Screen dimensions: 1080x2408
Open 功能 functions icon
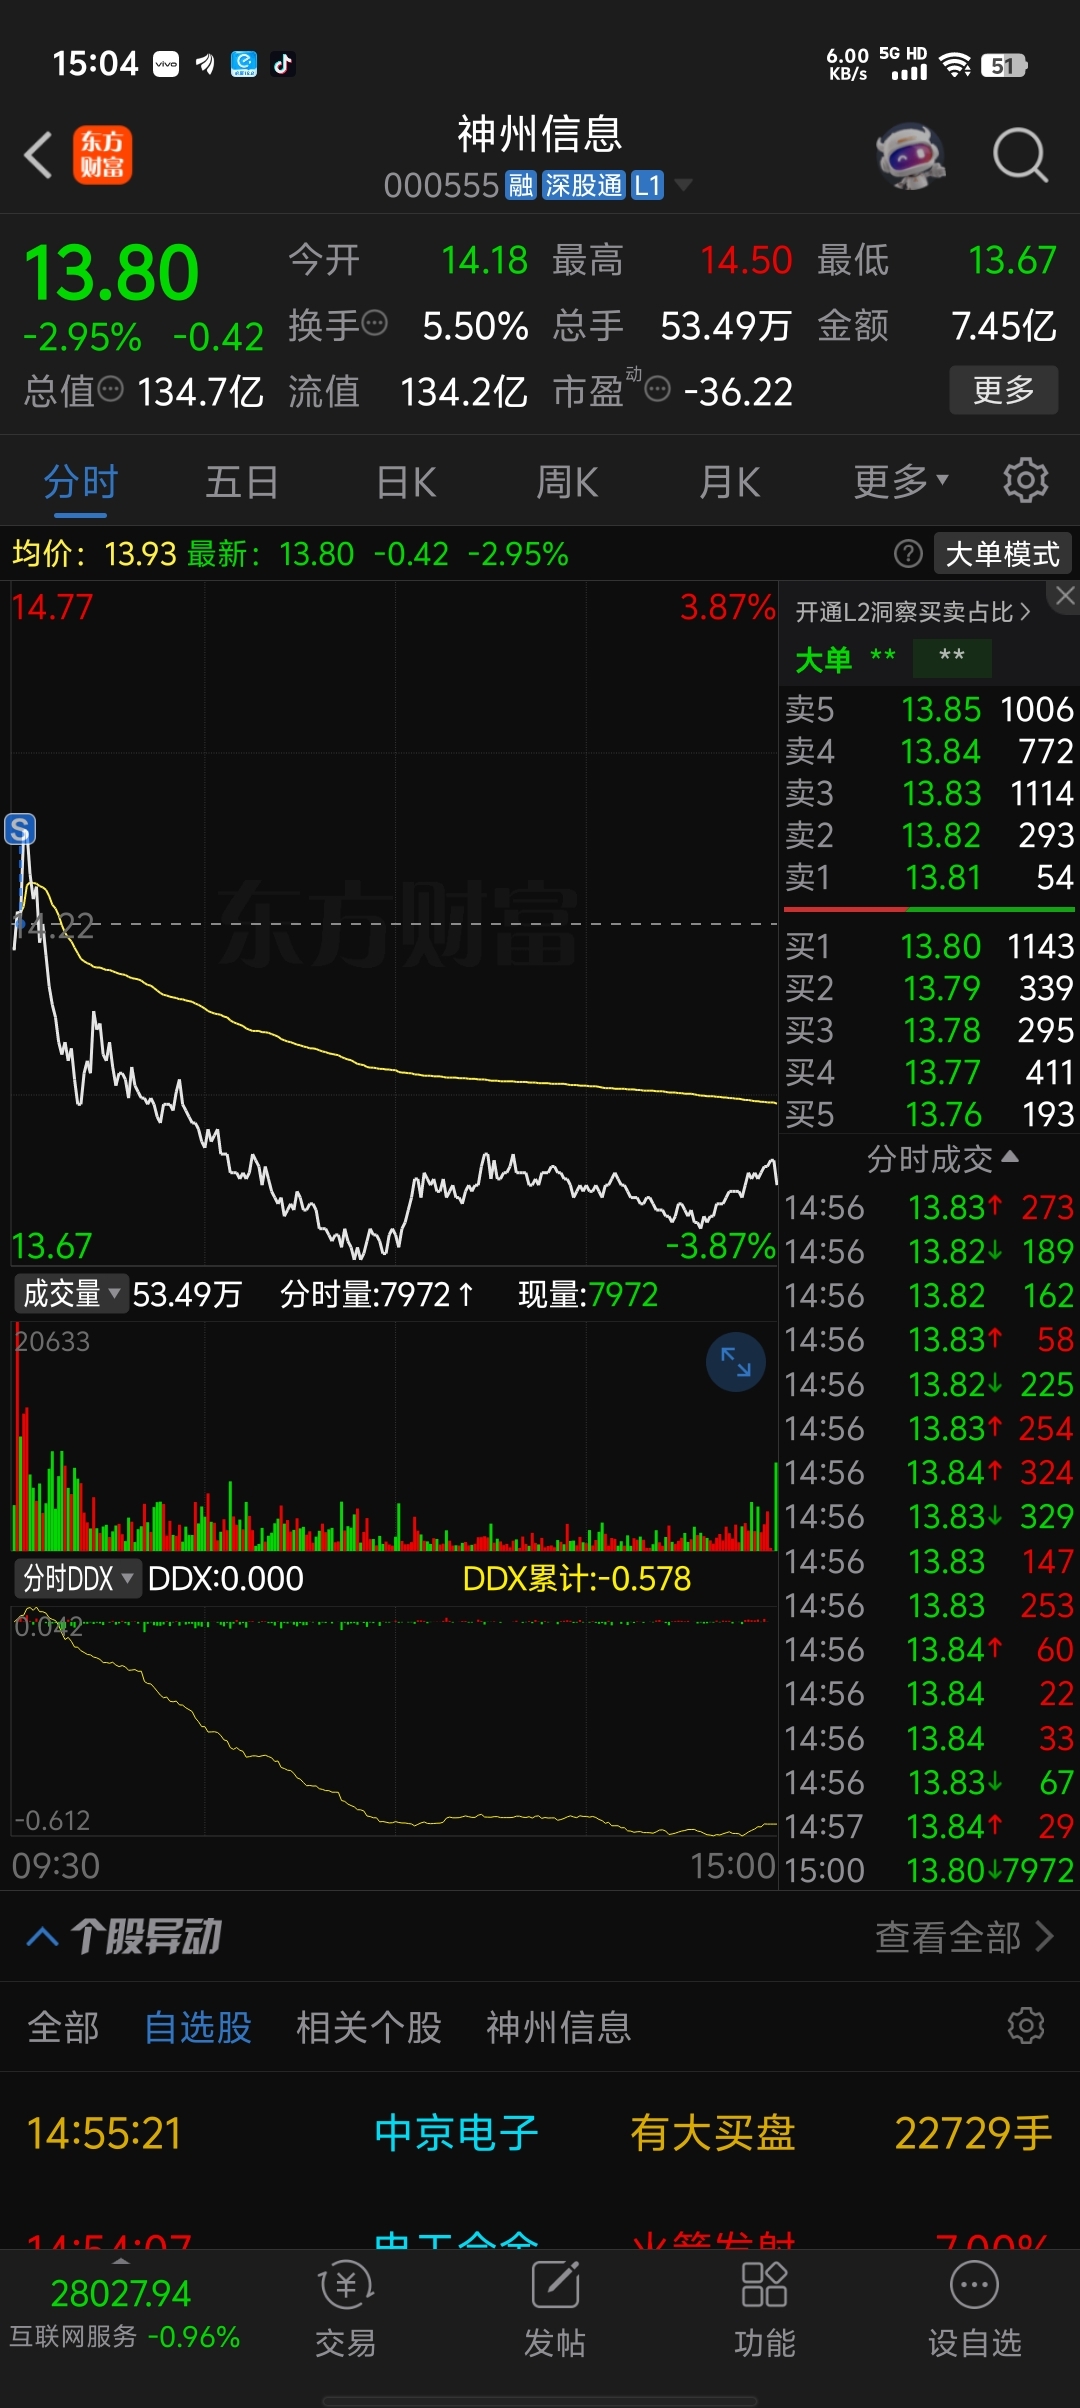[x=764, y=2285]
